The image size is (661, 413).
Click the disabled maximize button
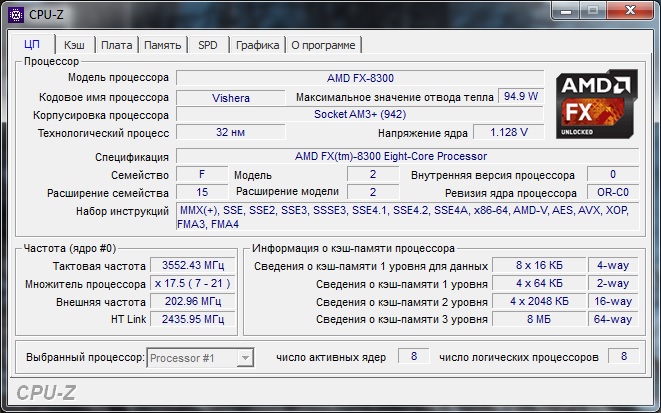pyautogui.click(x=593, y=11)
